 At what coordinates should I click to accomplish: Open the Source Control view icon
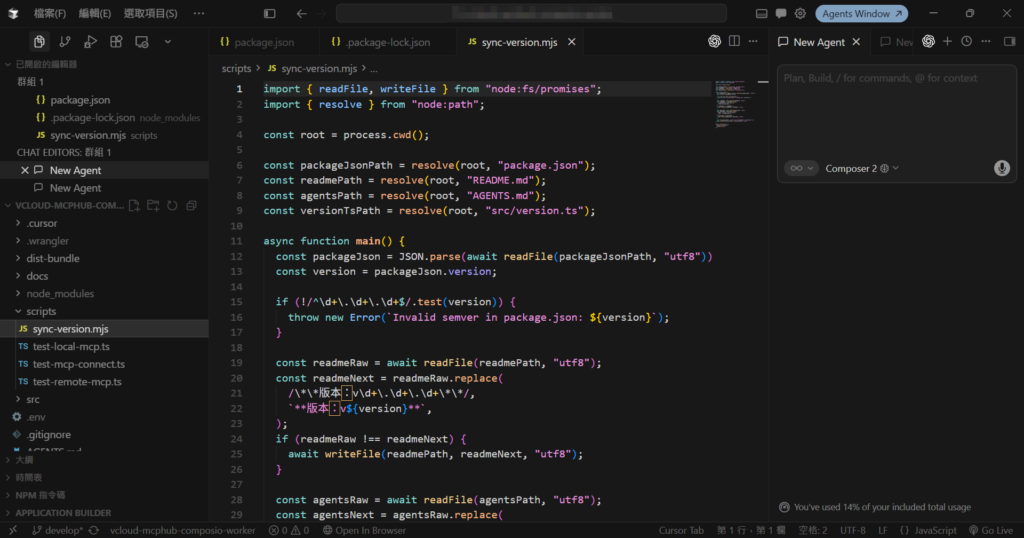point(65,42)
